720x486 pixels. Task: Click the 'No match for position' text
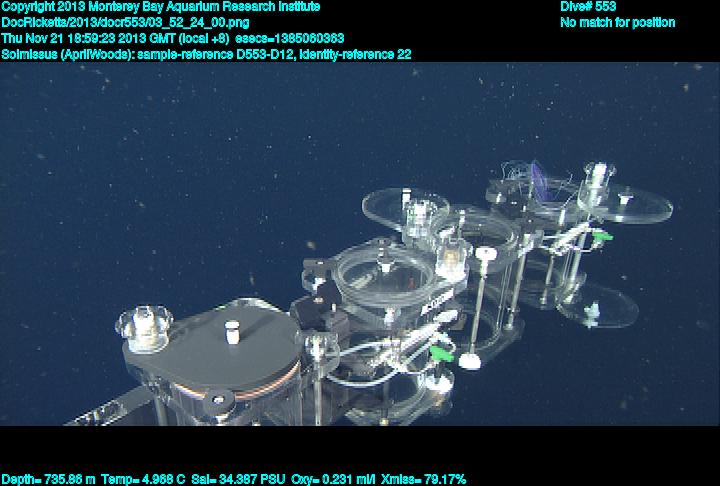click(618, 23)
